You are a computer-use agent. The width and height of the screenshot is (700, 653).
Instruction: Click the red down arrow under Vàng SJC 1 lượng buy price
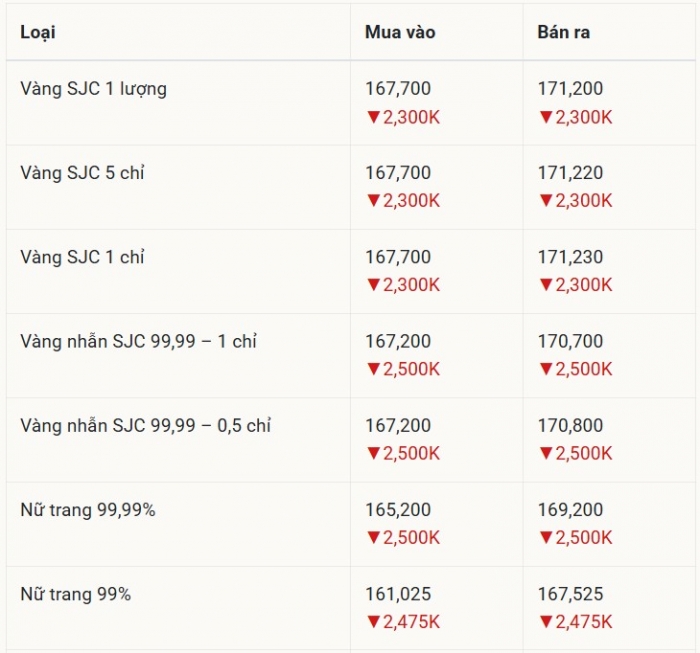click(373, 117)
